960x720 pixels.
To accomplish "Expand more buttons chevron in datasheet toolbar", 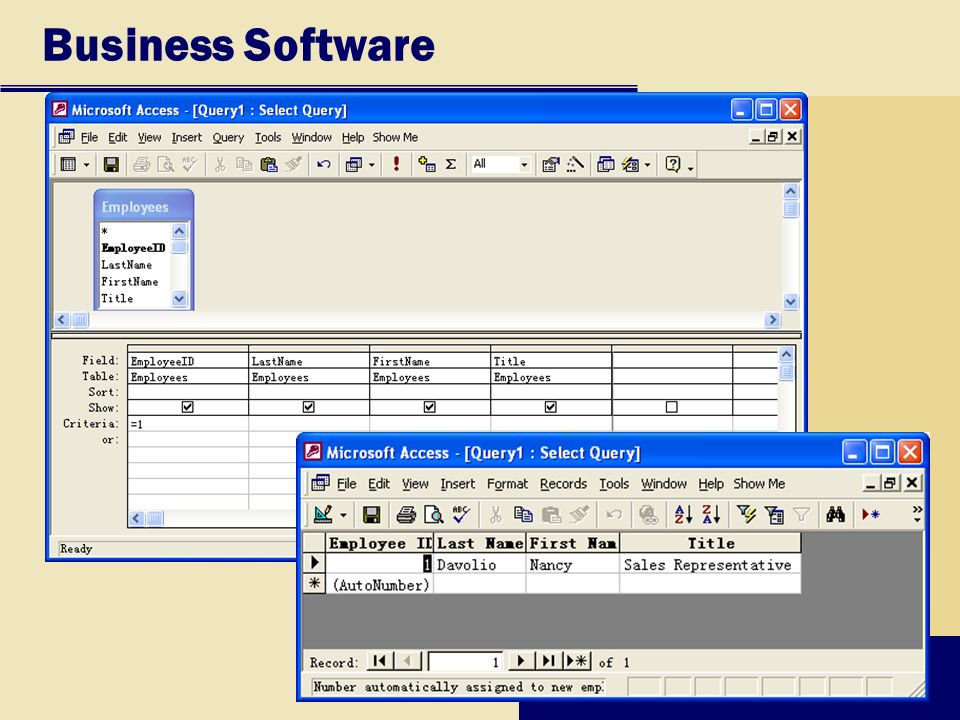I will [917, 514].
